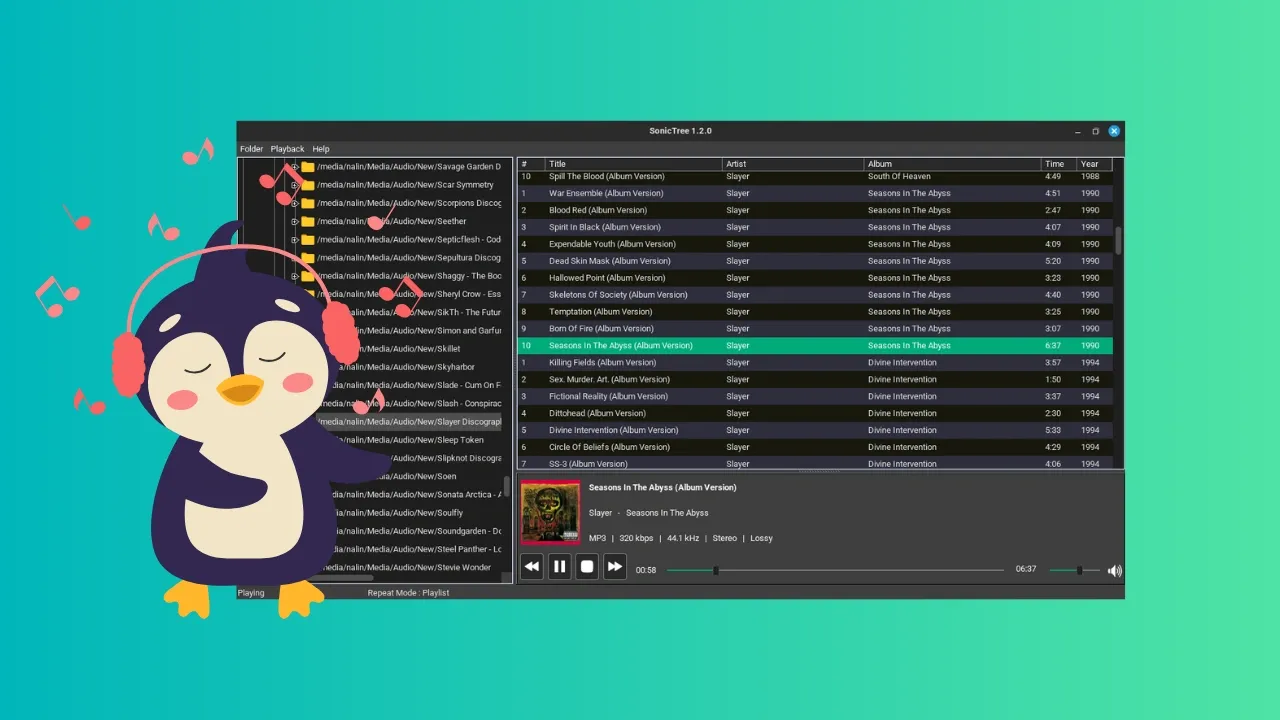Expand the Scar Symmetry folder node

[294, 185]
